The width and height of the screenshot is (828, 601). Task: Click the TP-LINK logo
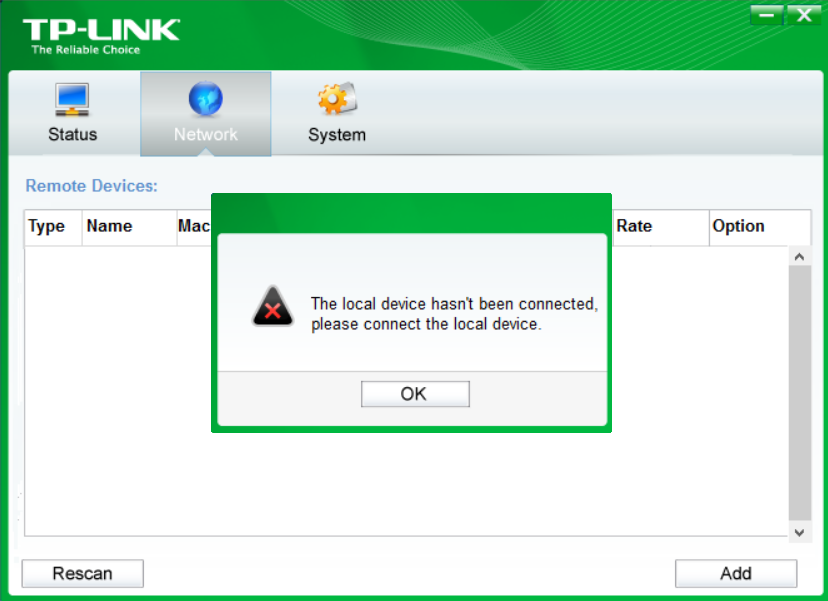click(101, 36)
